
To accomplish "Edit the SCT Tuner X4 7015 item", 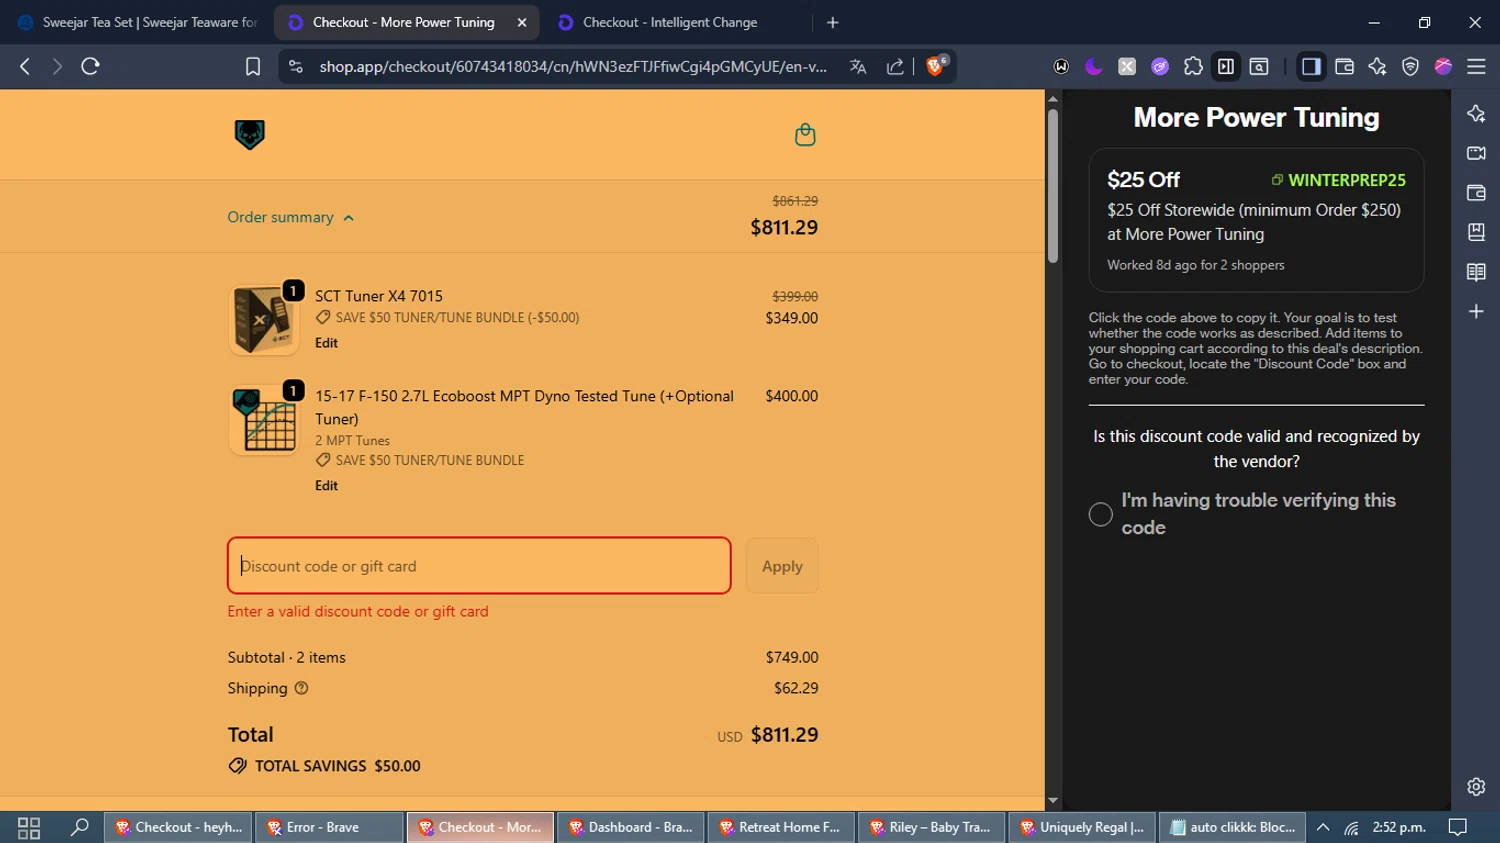I will point(326,343).
